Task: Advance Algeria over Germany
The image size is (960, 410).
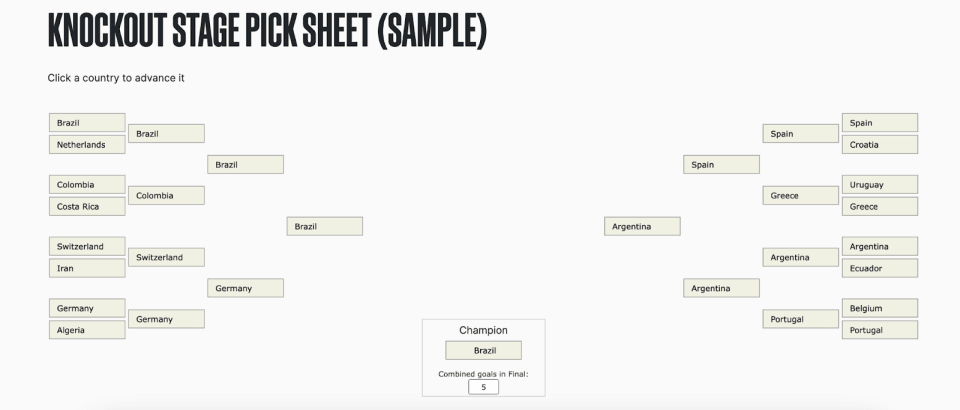Action: [87, 330]
